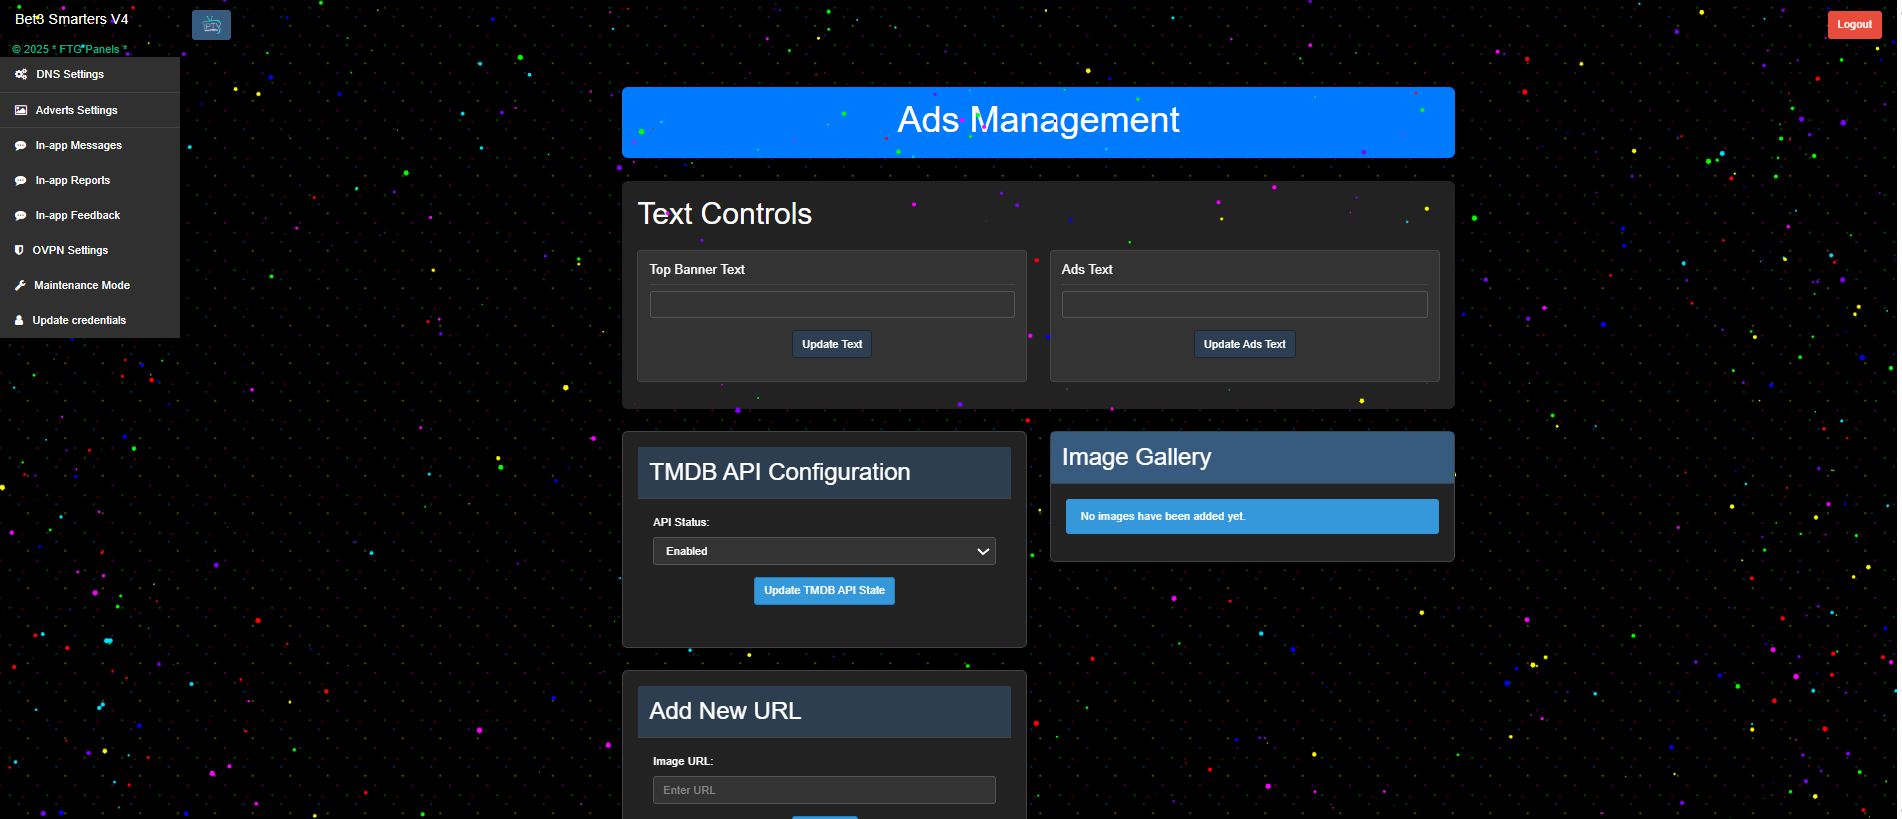Go to the OVPN Settings page

coord(70,251)
